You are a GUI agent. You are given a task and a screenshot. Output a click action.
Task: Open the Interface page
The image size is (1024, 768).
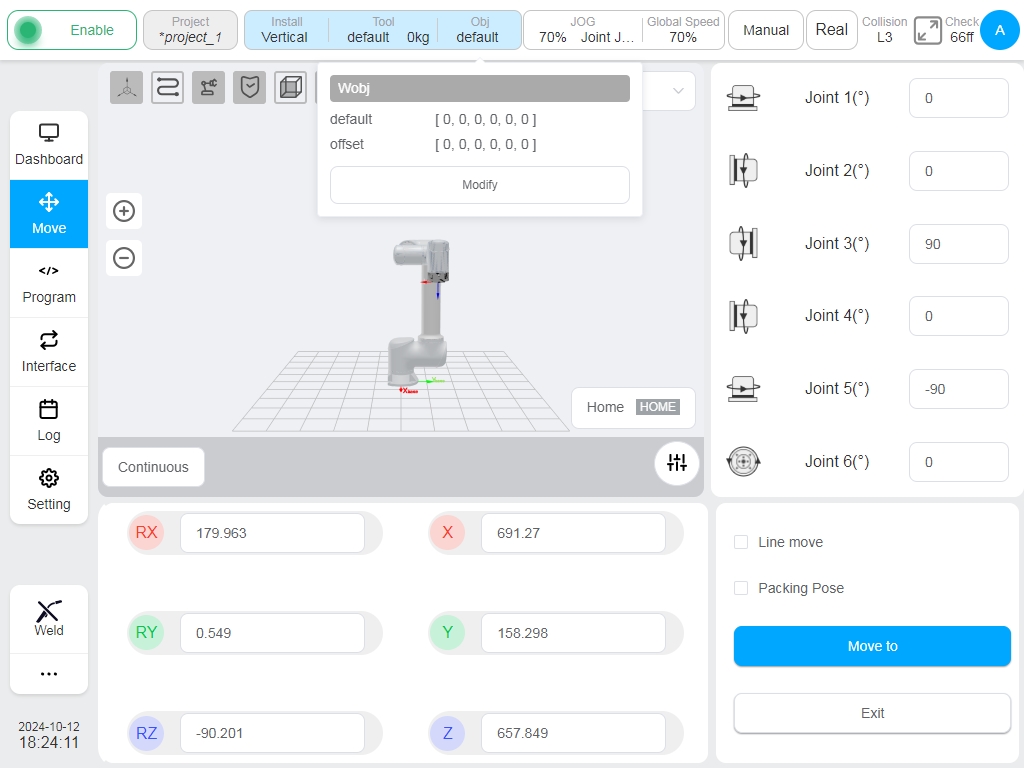coord(49,353)
